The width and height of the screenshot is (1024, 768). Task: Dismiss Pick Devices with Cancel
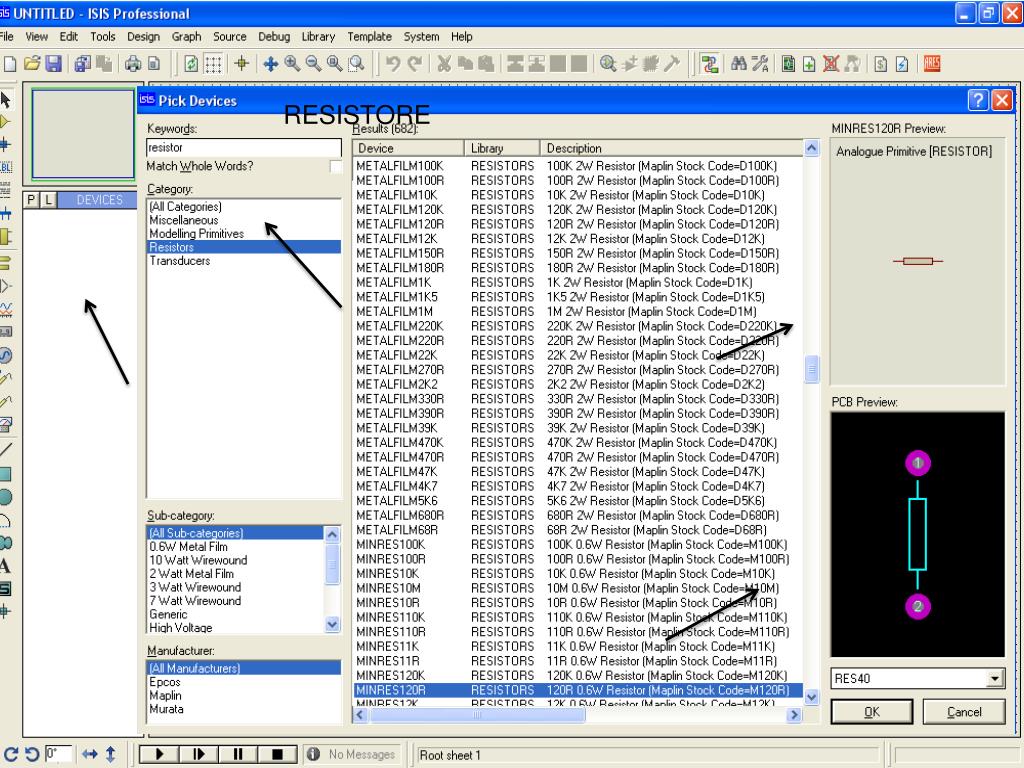click(x=964, y=712)
